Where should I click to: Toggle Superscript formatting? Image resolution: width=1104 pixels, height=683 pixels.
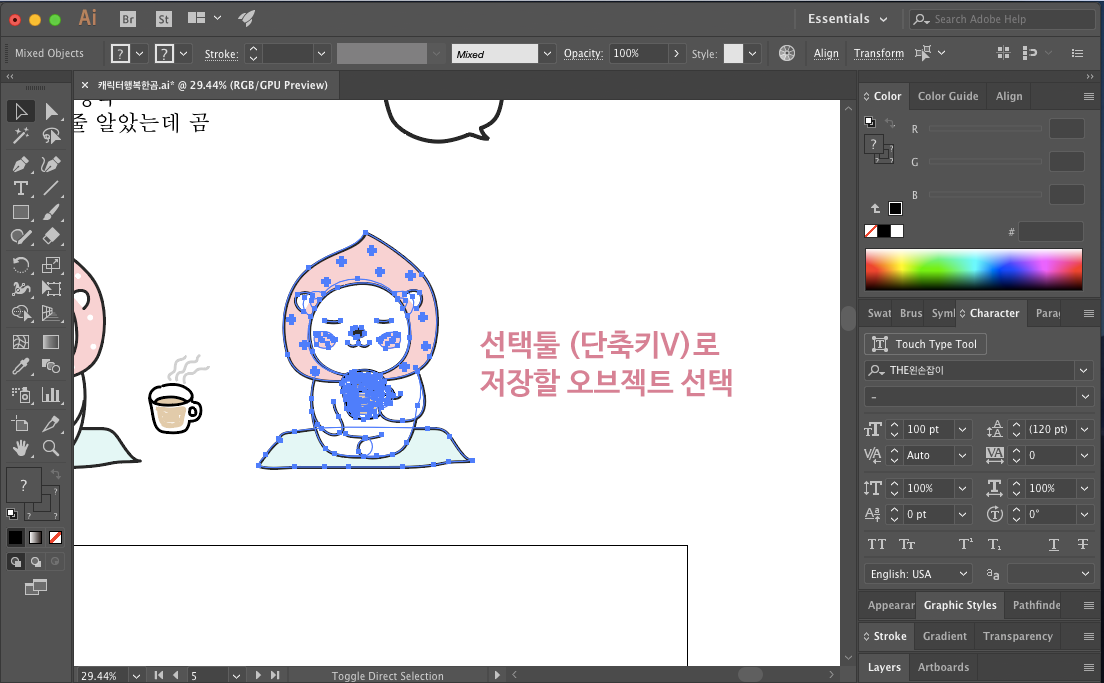coord(965,544)
